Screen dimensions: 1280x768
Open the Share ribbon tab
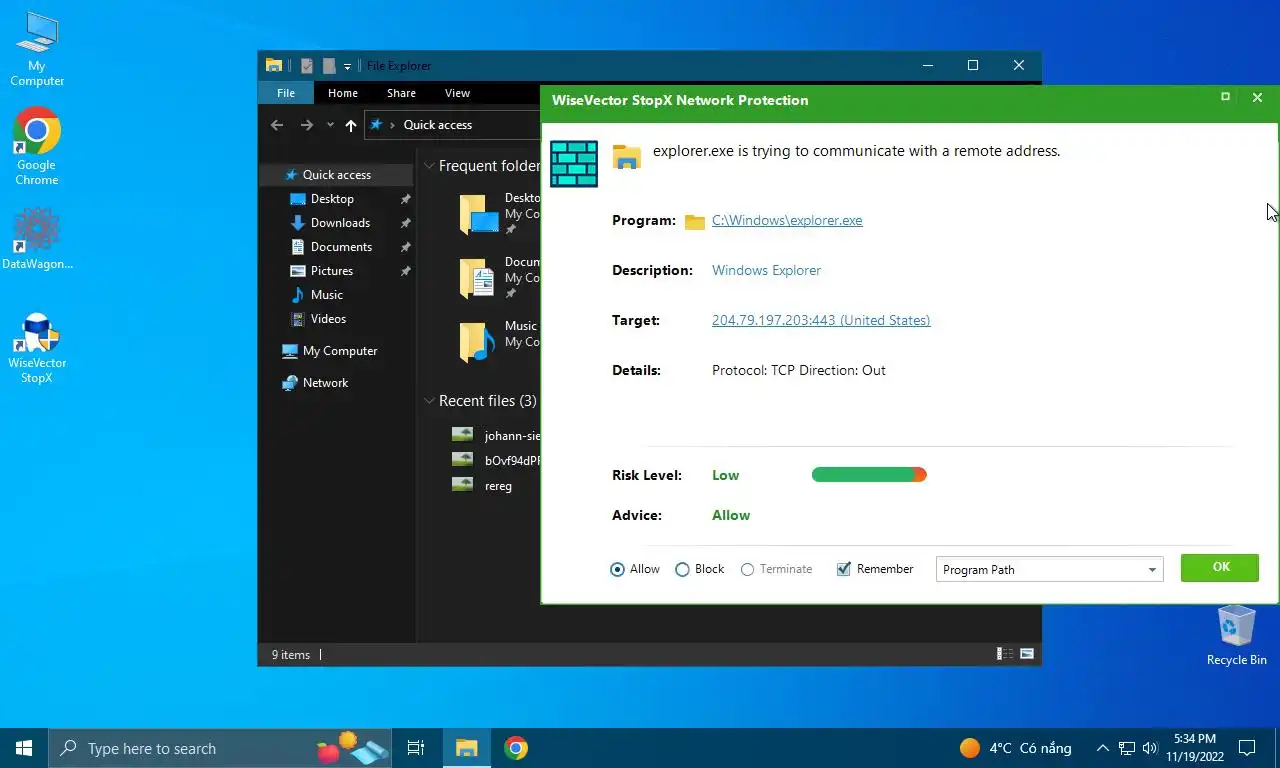401,93
